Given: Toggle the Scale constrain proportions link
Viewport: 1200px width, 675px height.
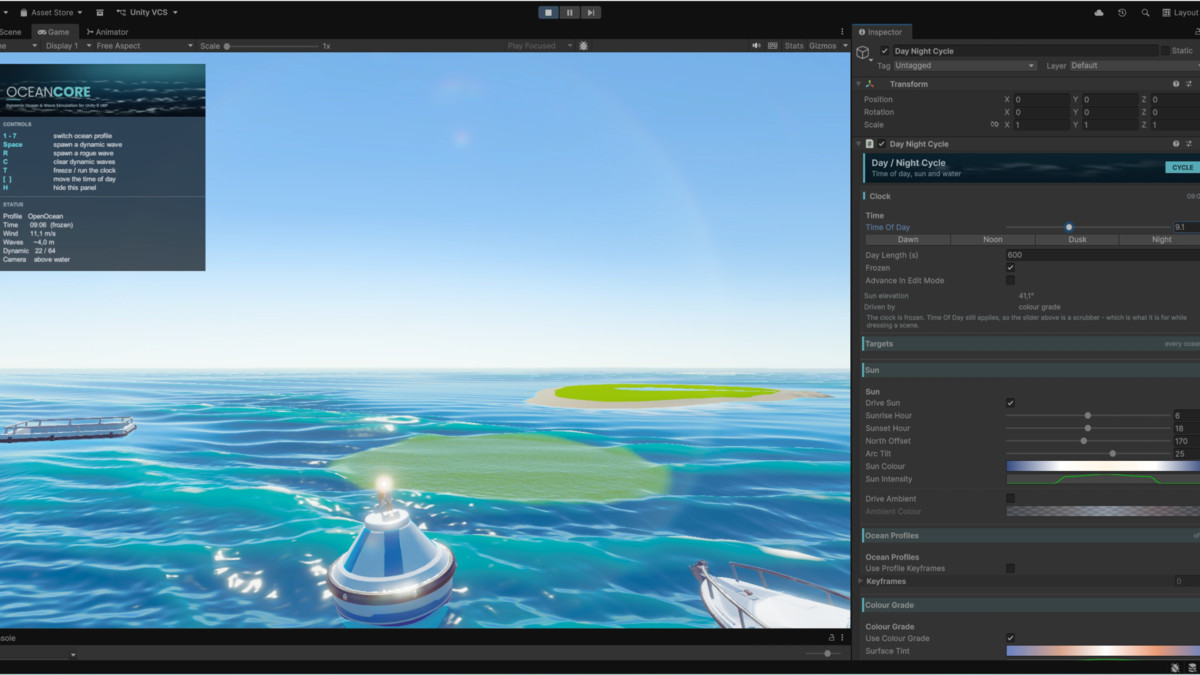Looking at the screenshot, I should [x=994, y=125].
